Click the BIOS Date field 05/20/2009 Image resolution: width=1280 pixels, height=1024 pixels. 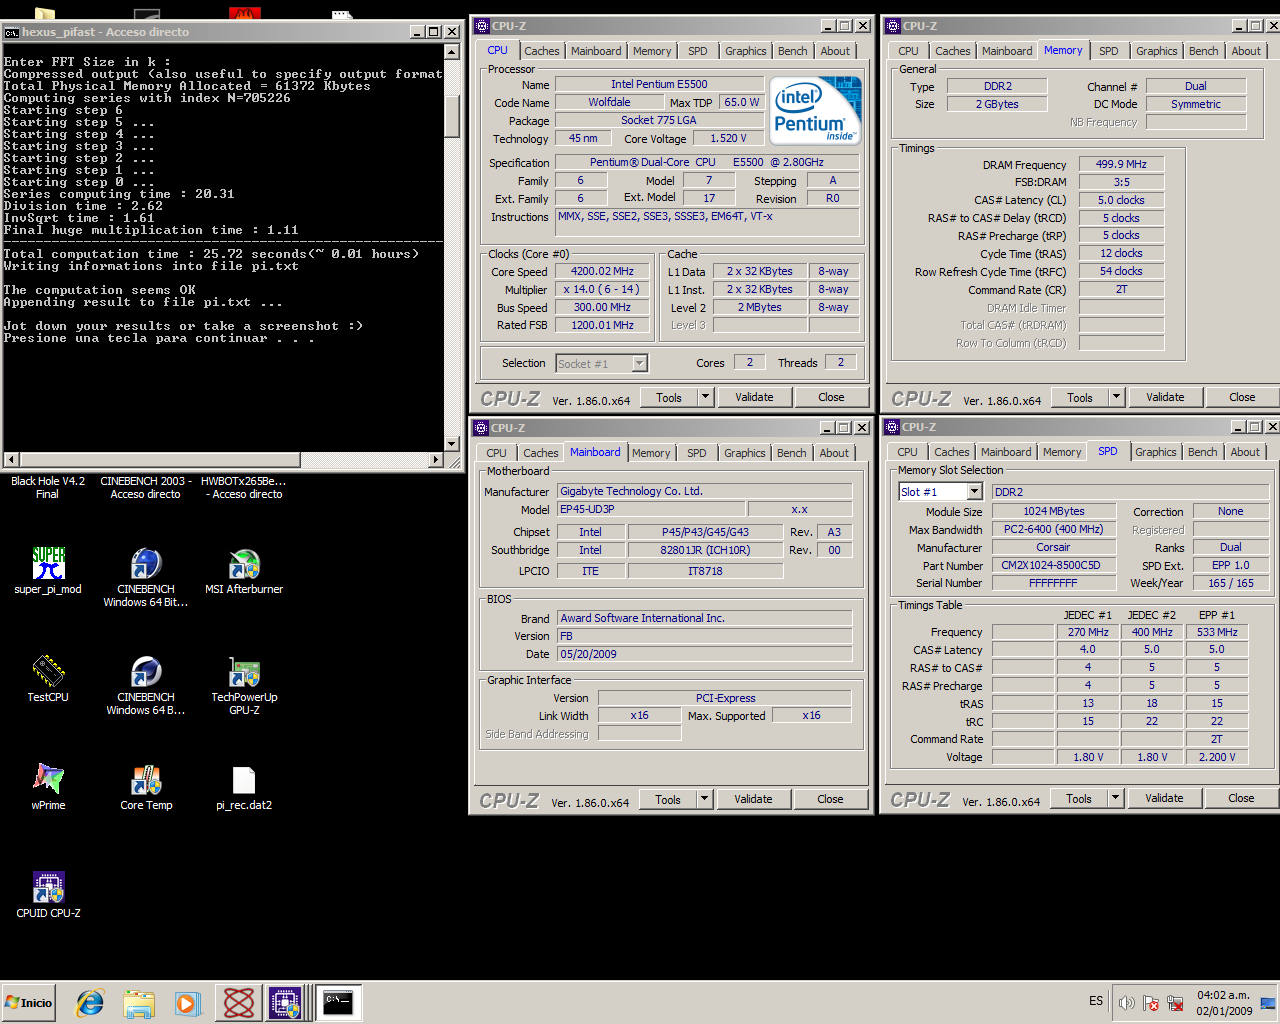click(x=705, y=654)
